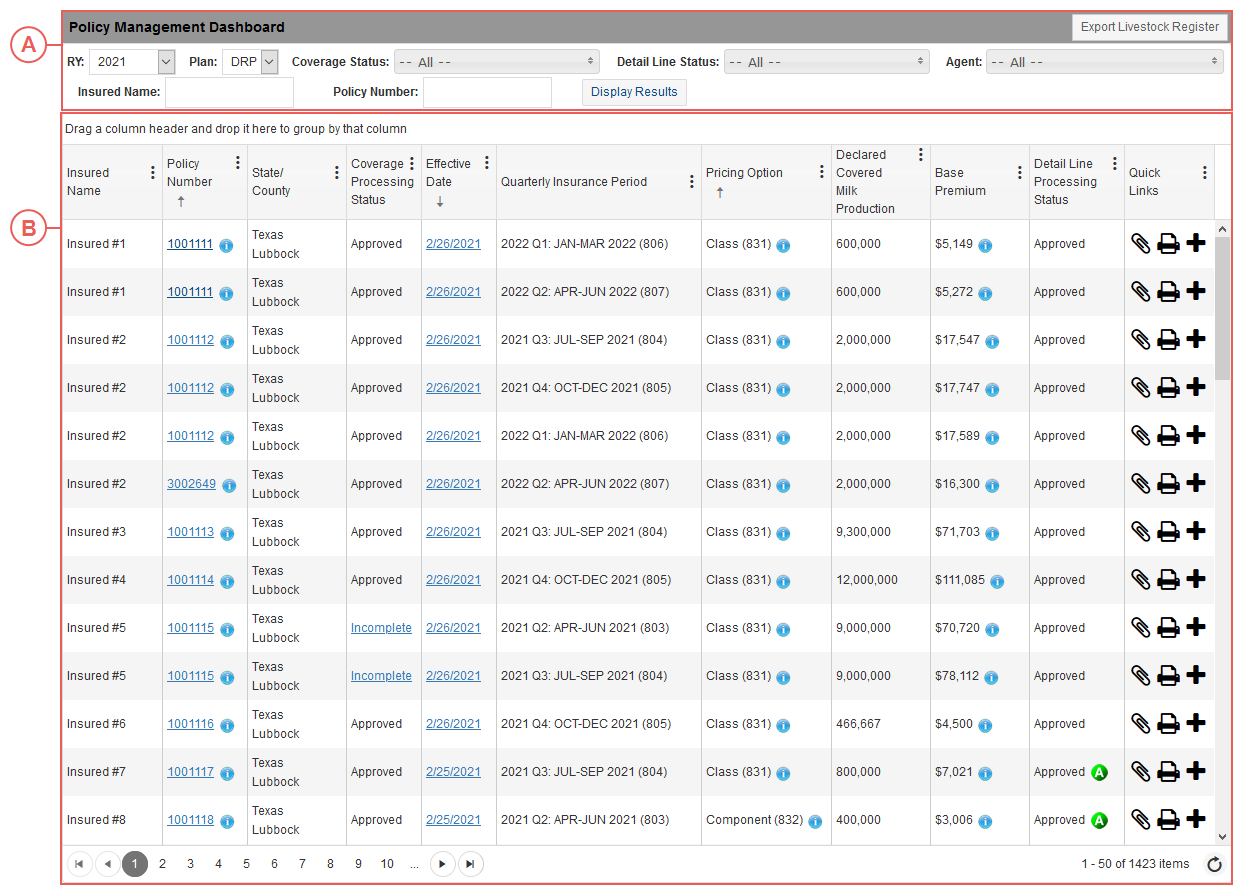Click the info icon beside policy number 1001111
This screenshot has width=1244, height=896.
227,244
